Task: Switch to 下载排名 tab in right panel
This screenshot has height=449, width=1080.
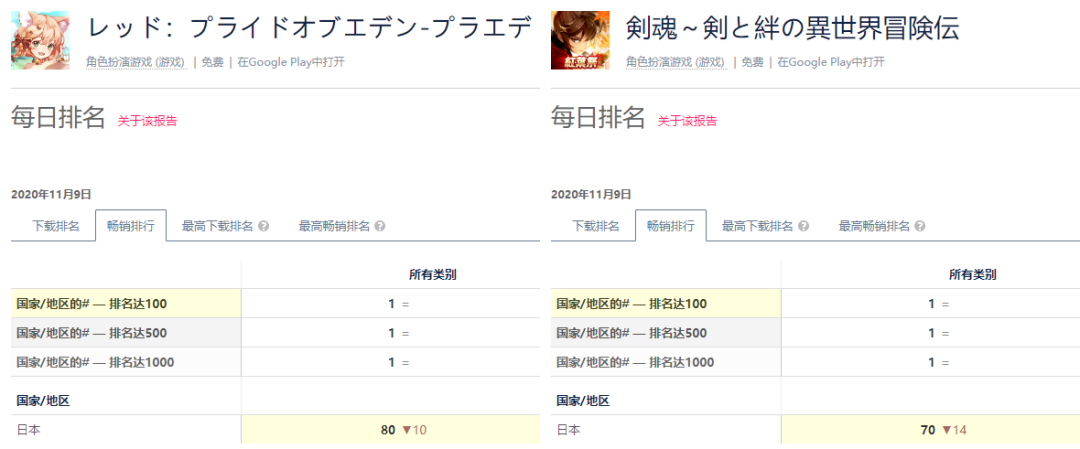Action: tap(596, 226)
